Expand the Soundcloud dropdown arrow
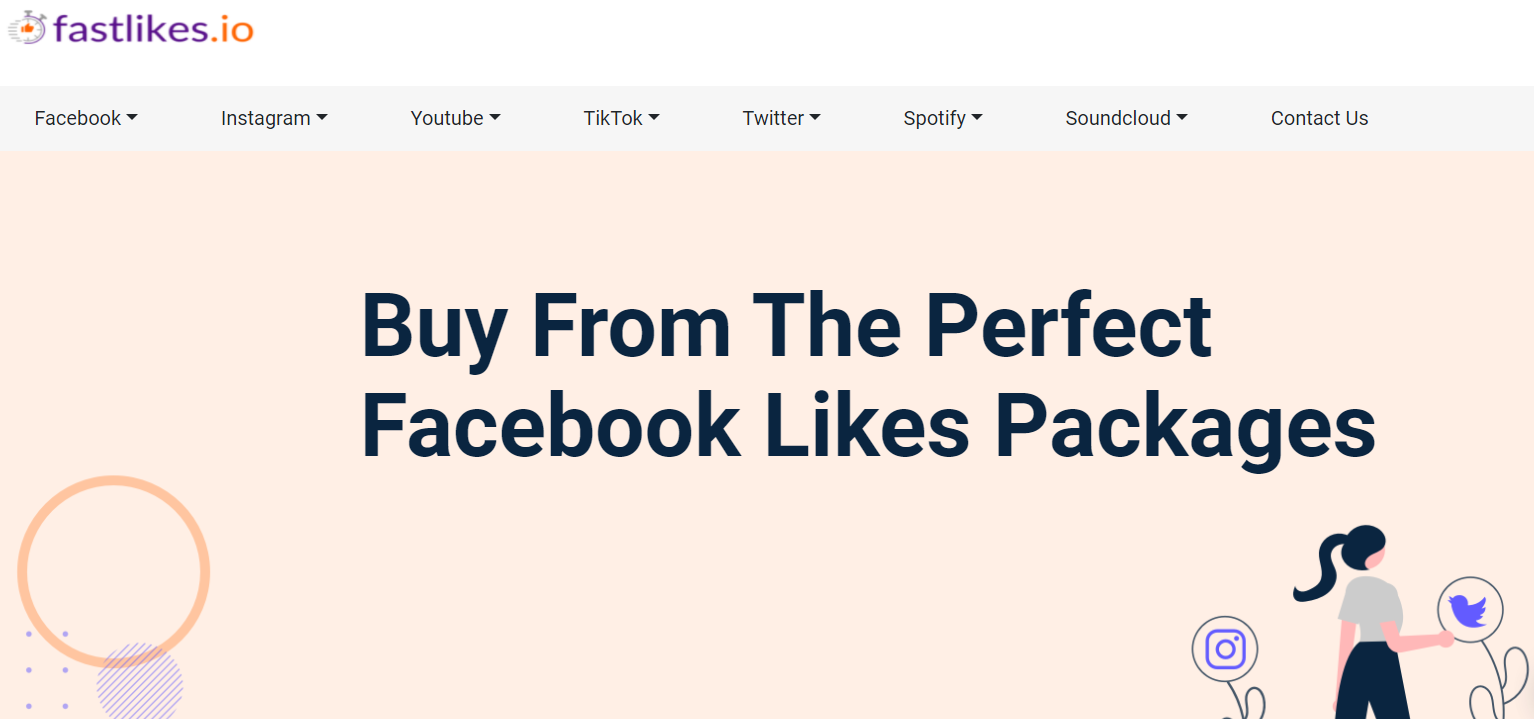Image resolution: width=1534 pixels, height=719 pixels. click(1182, 118)
